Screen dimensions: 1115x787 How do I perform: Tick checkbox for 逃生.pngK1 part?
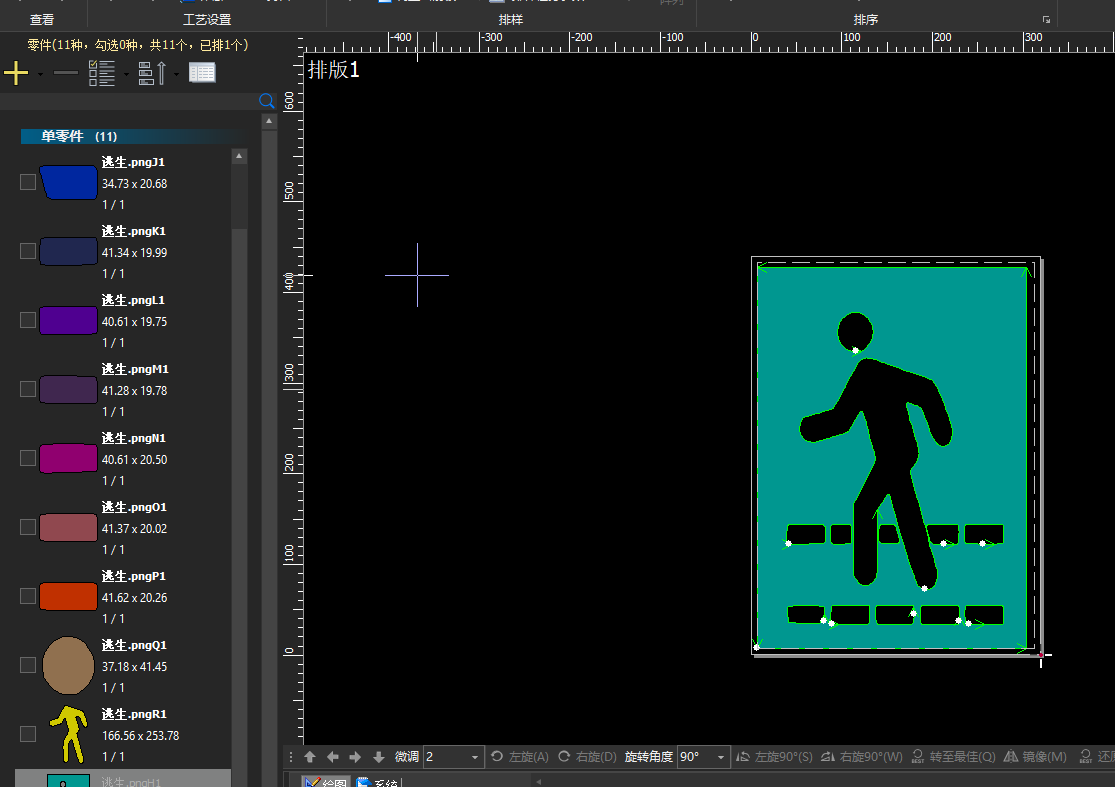[28, 251]
